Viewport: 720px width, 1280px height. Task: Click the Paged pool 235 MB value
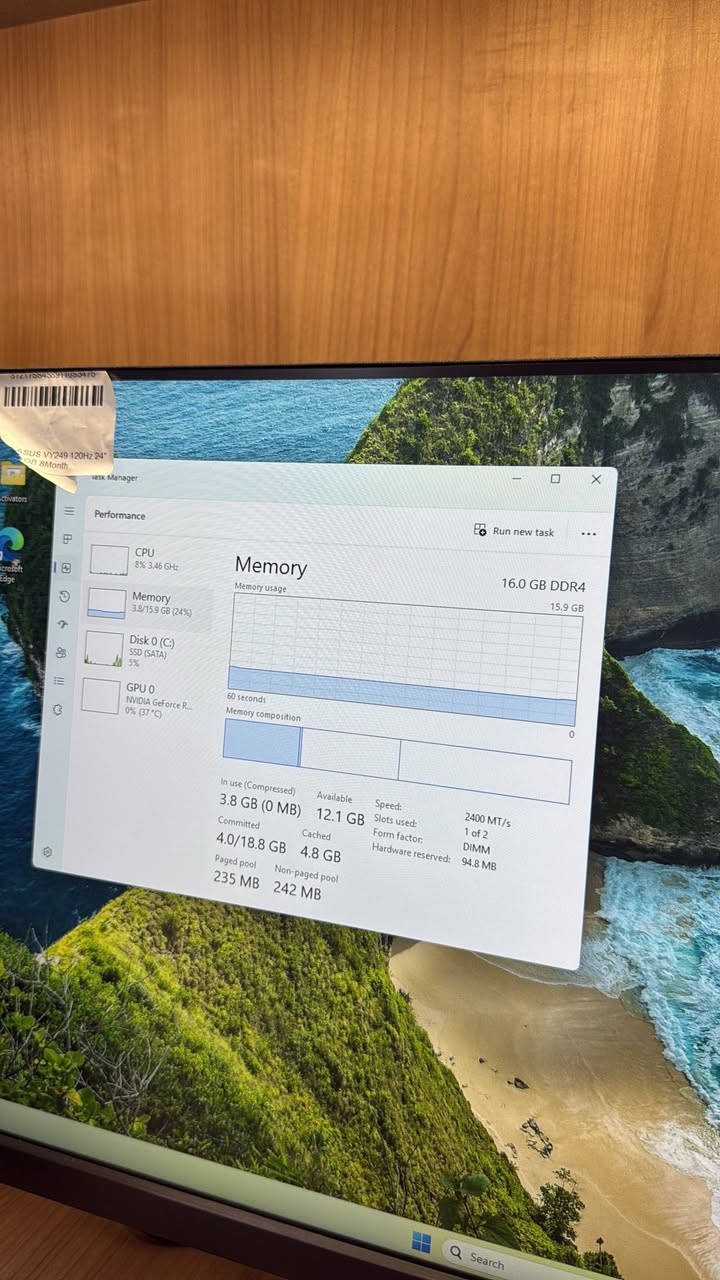click(x=236, y=879)
